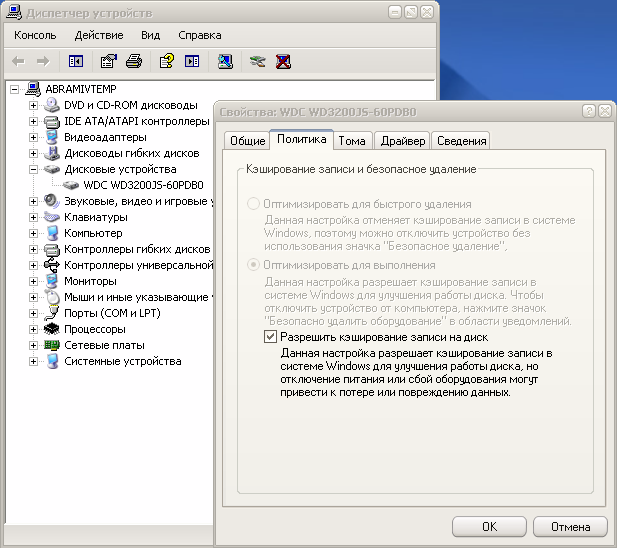This screenshot has height=548, width=617.
Task: Click the IDE ATA/ATAPI controllers icon
Action: [x=52, y=122]
